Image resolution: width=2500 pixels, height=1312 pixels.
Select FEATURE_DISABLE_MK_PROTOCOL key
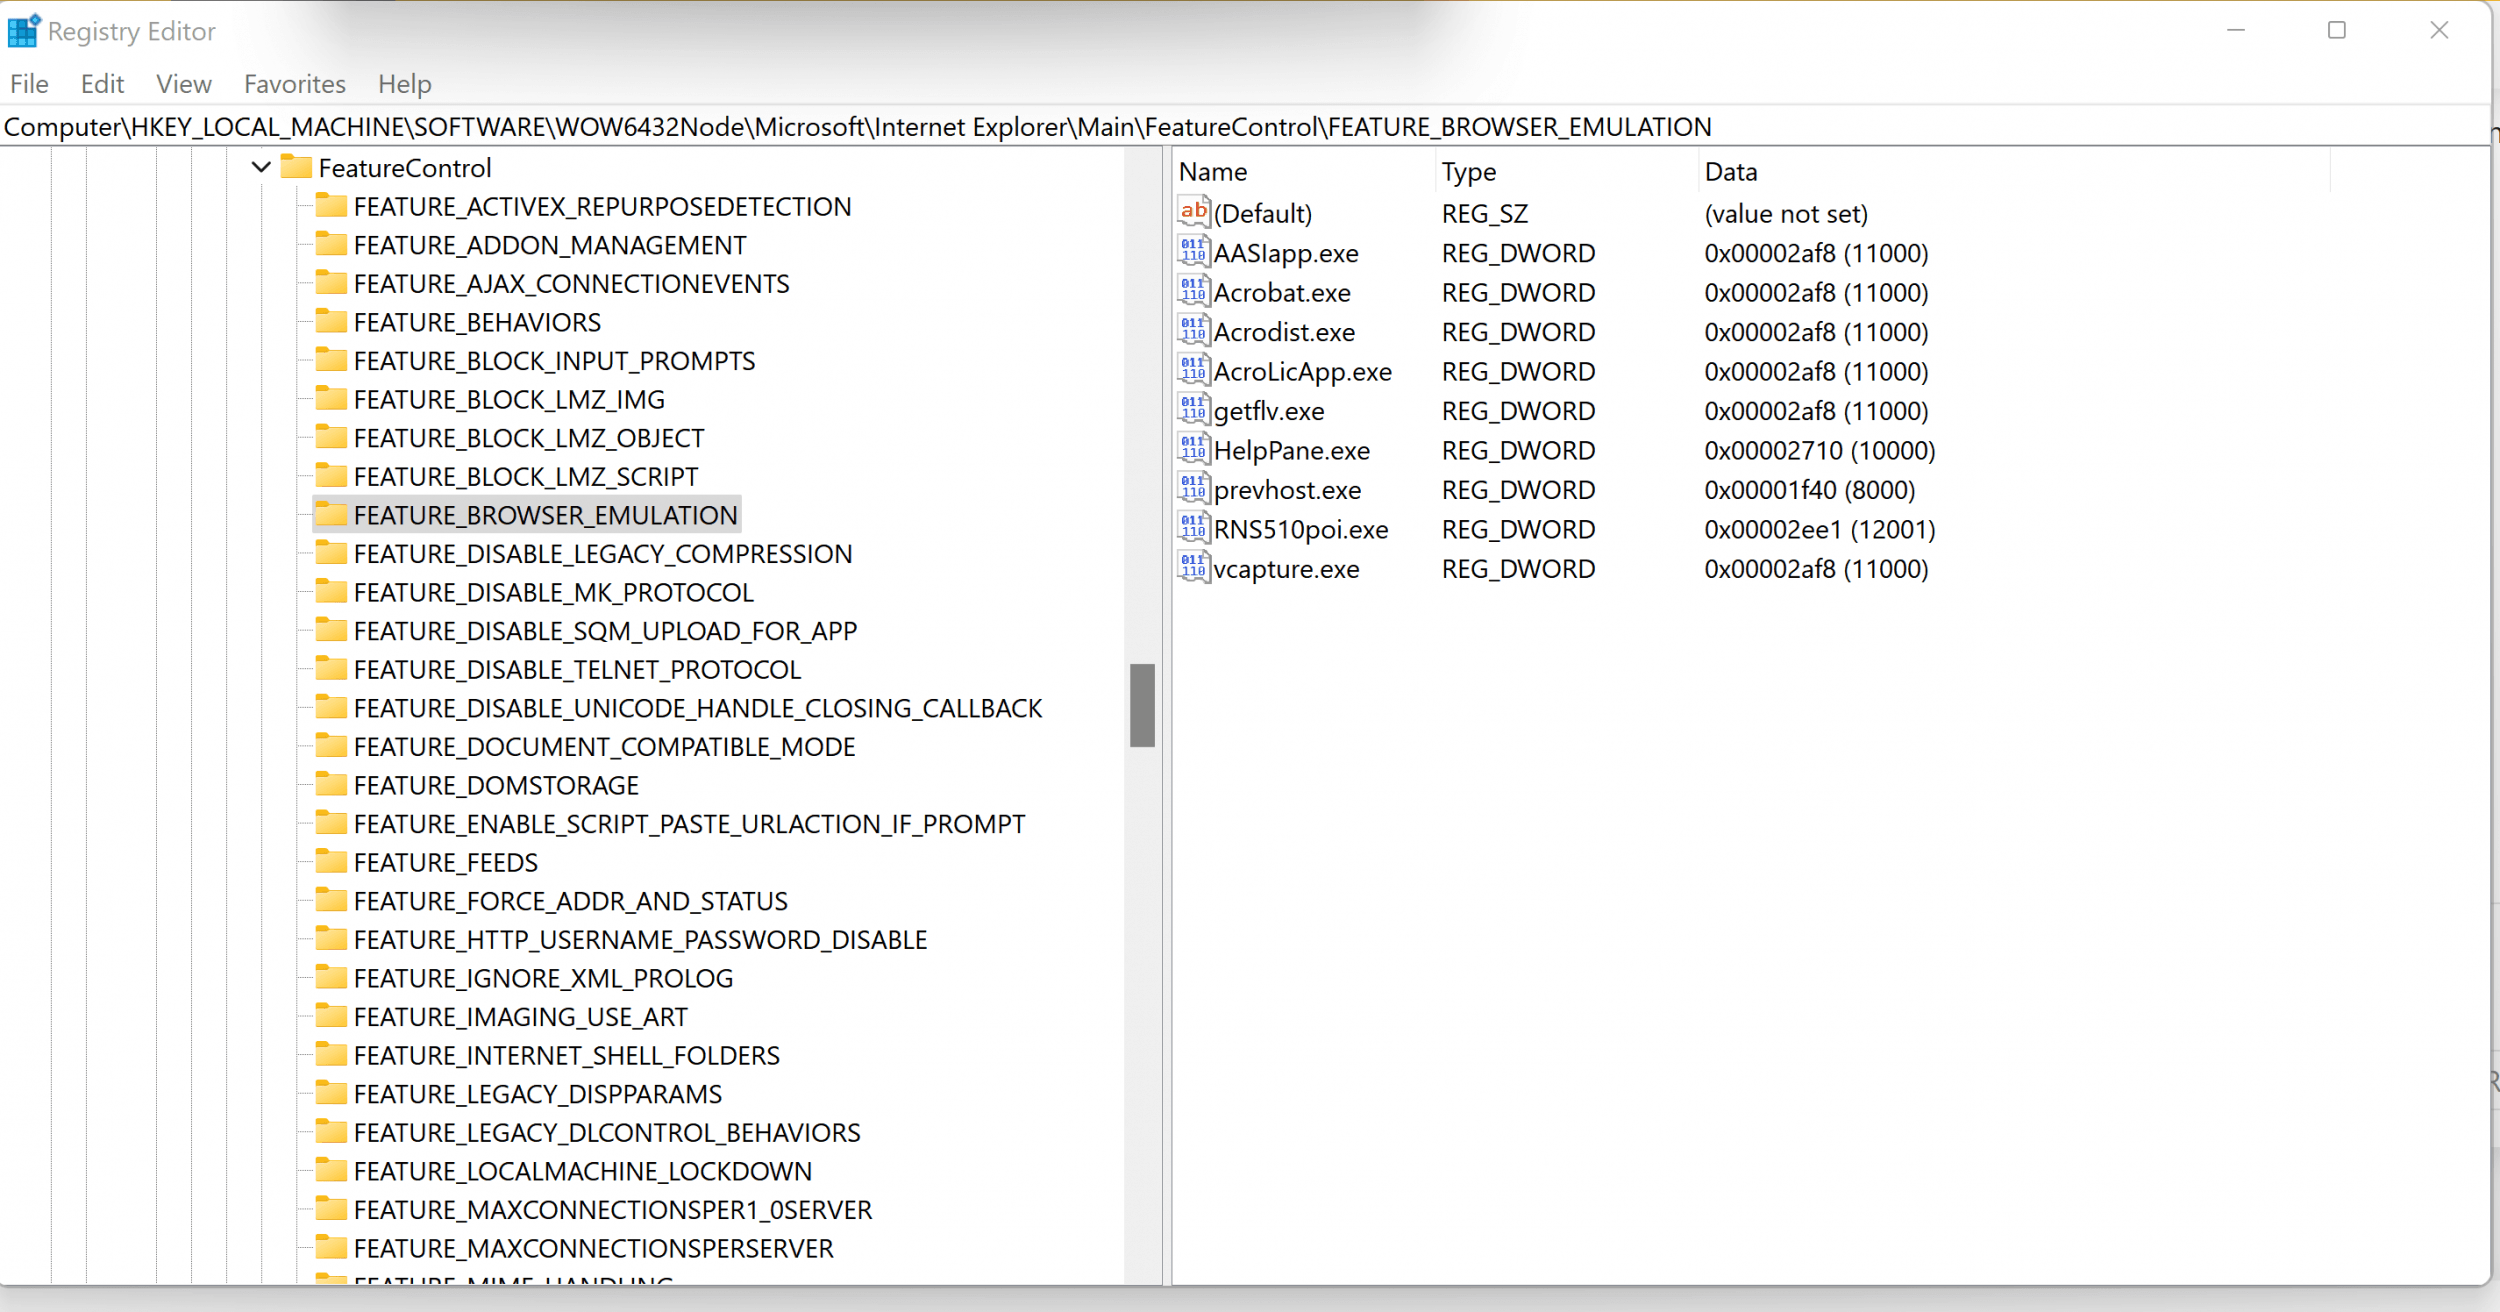(554, 593)
